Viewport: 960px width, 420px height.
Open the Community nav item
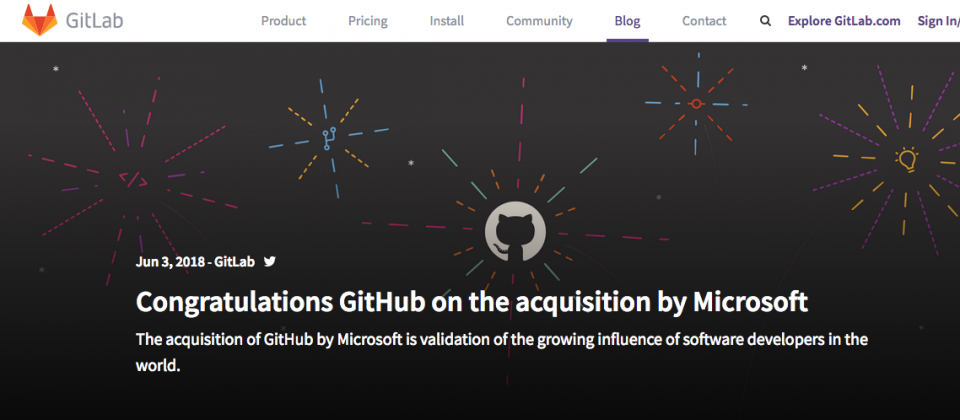pyautogui.click(x=539, y=21)
